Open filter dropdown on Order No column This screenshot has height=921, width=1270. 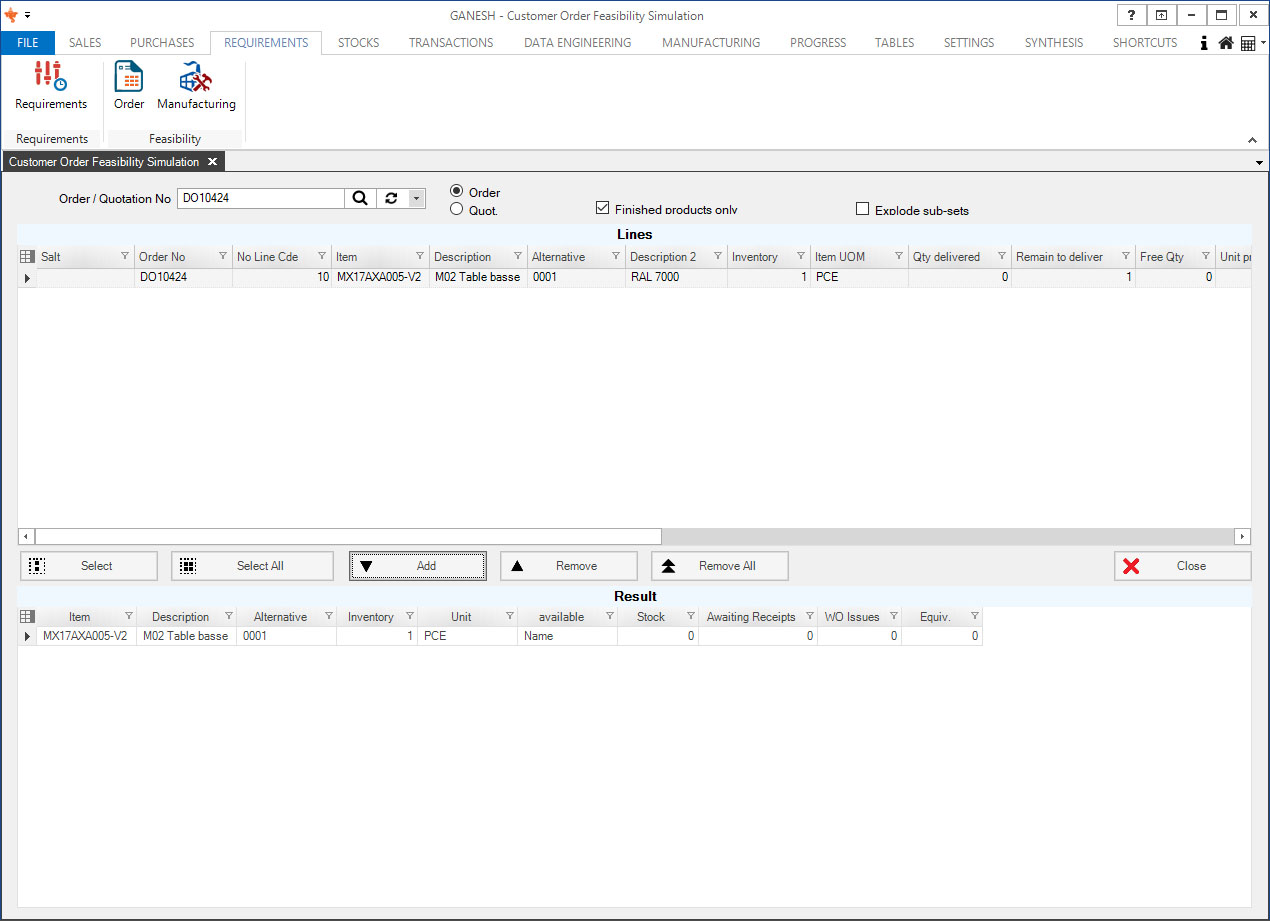[222, 257]
